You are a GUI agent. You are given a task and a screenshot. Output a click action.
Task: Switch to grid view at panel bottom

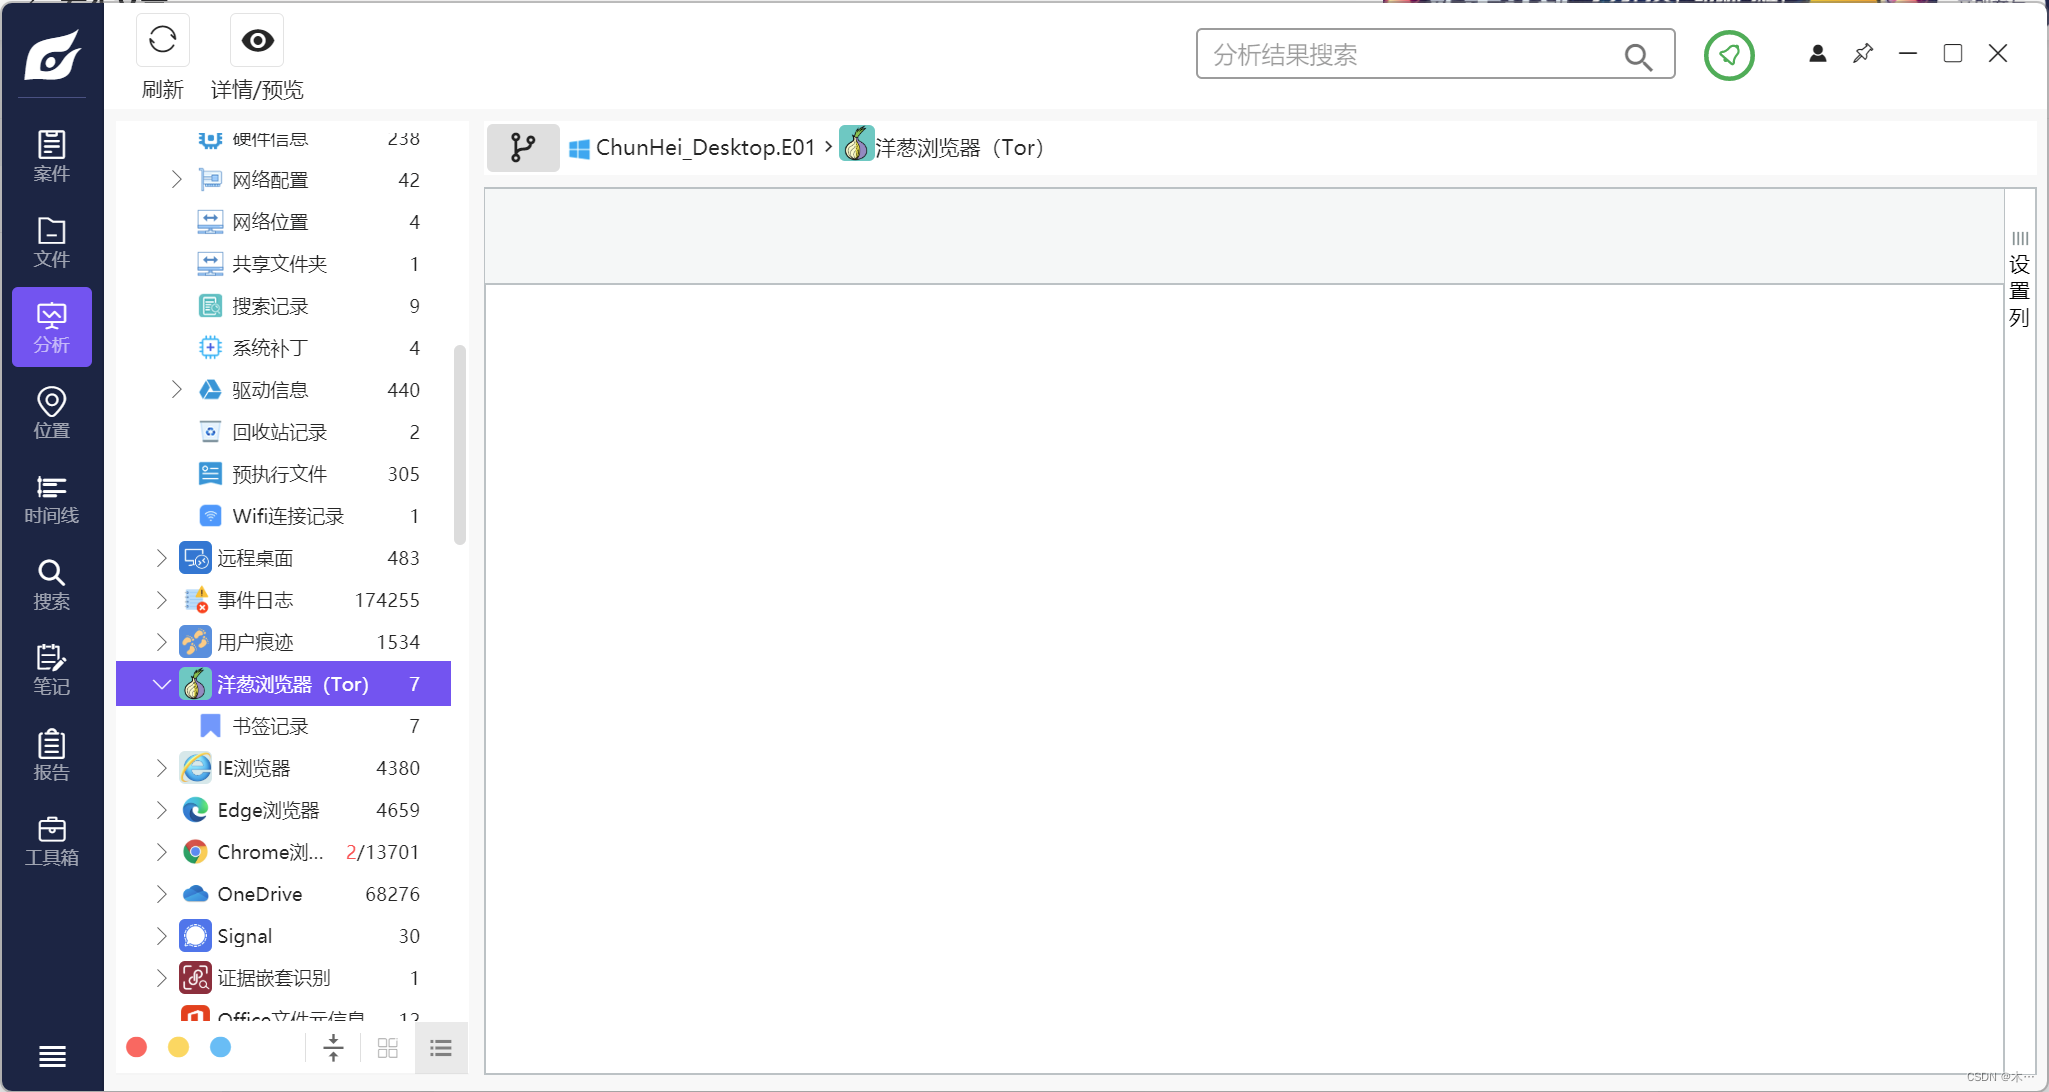pyautogui.click(x=388, y=1048)
